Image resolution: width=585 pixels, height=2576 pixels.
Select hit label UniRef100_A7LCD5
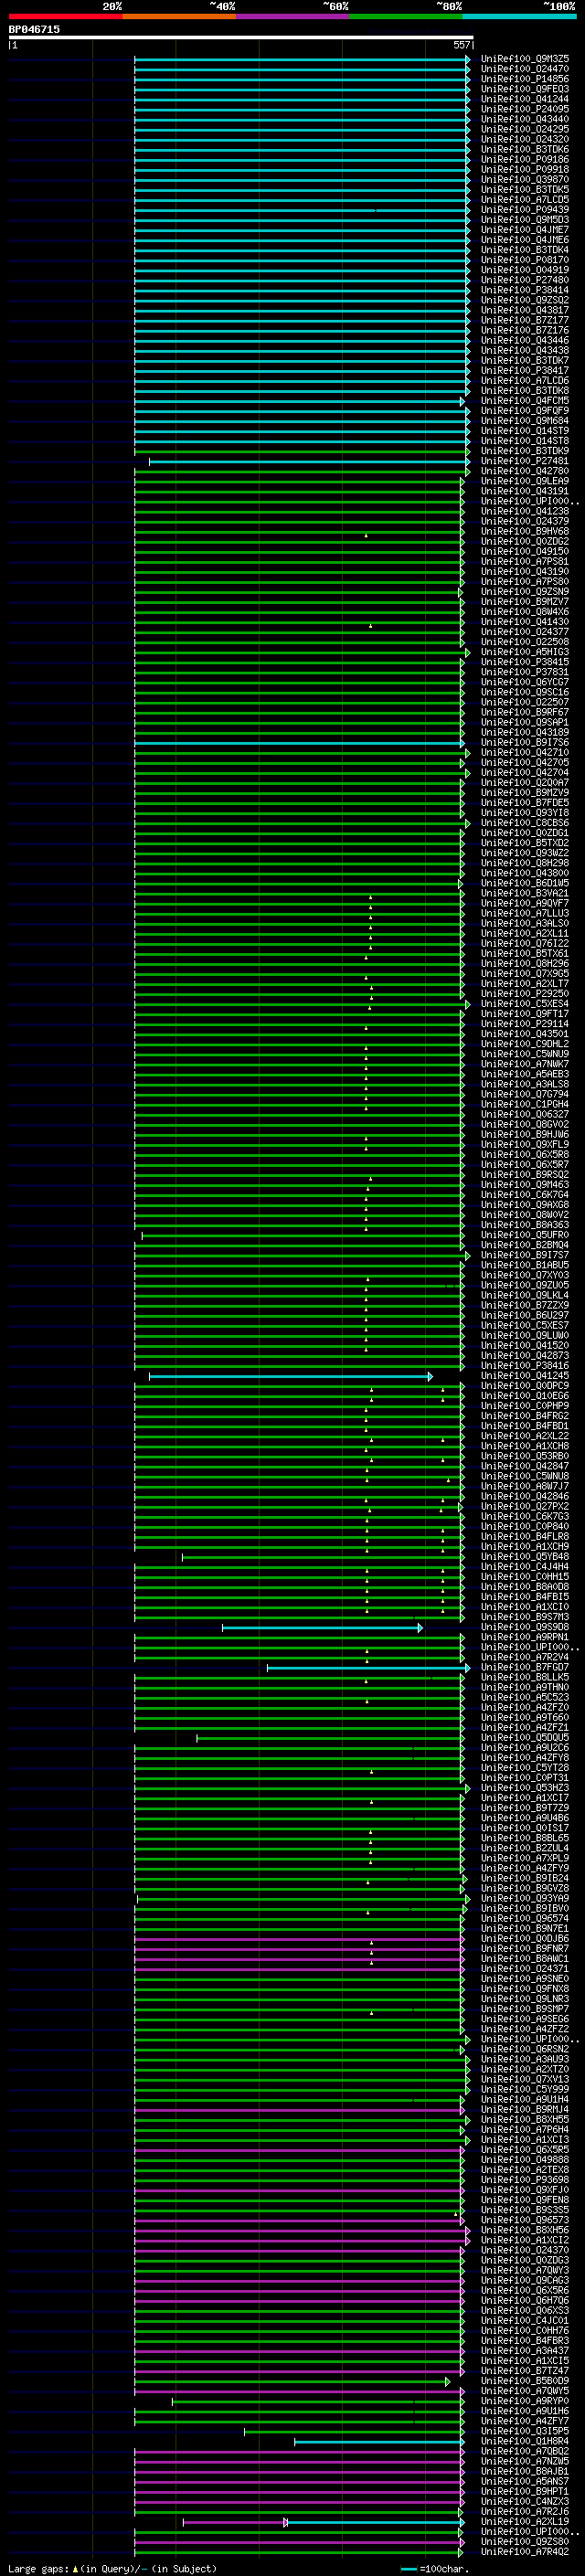click(525, 199)
